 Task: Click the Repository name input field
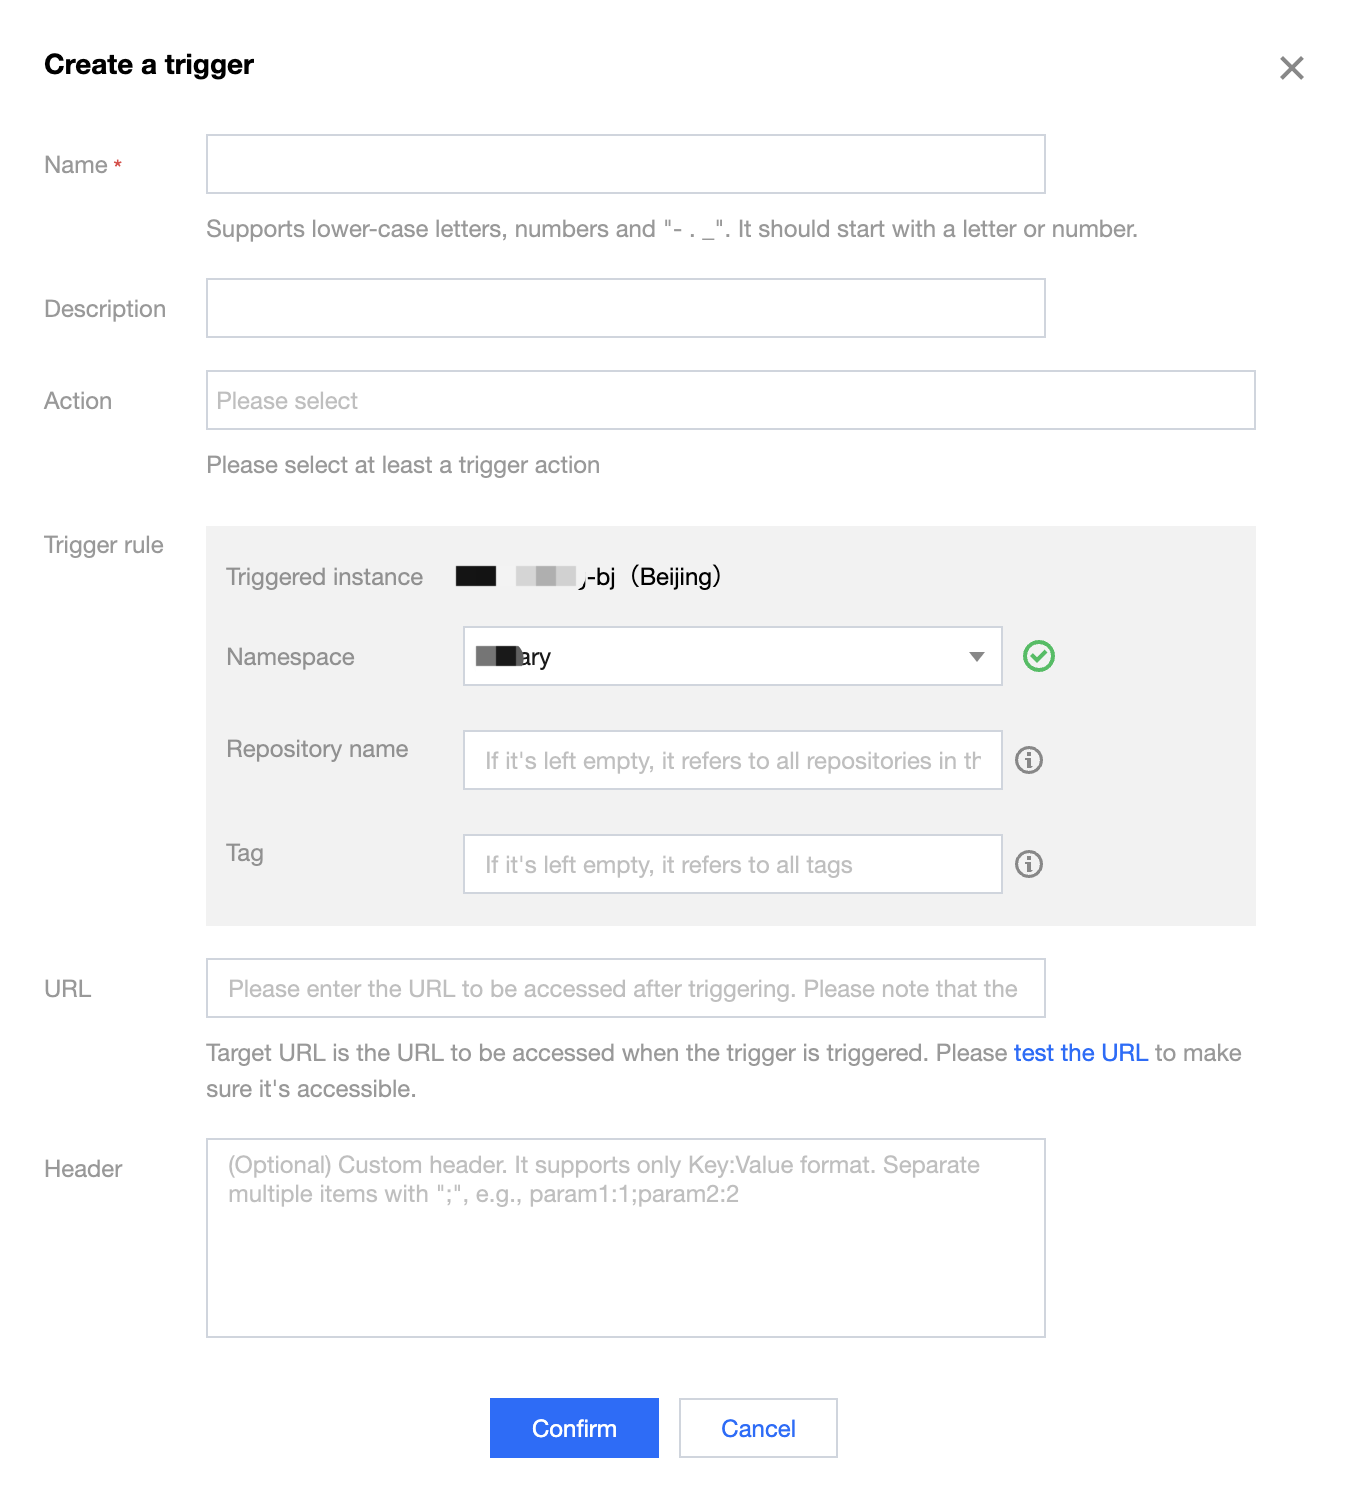pos(732,760)
